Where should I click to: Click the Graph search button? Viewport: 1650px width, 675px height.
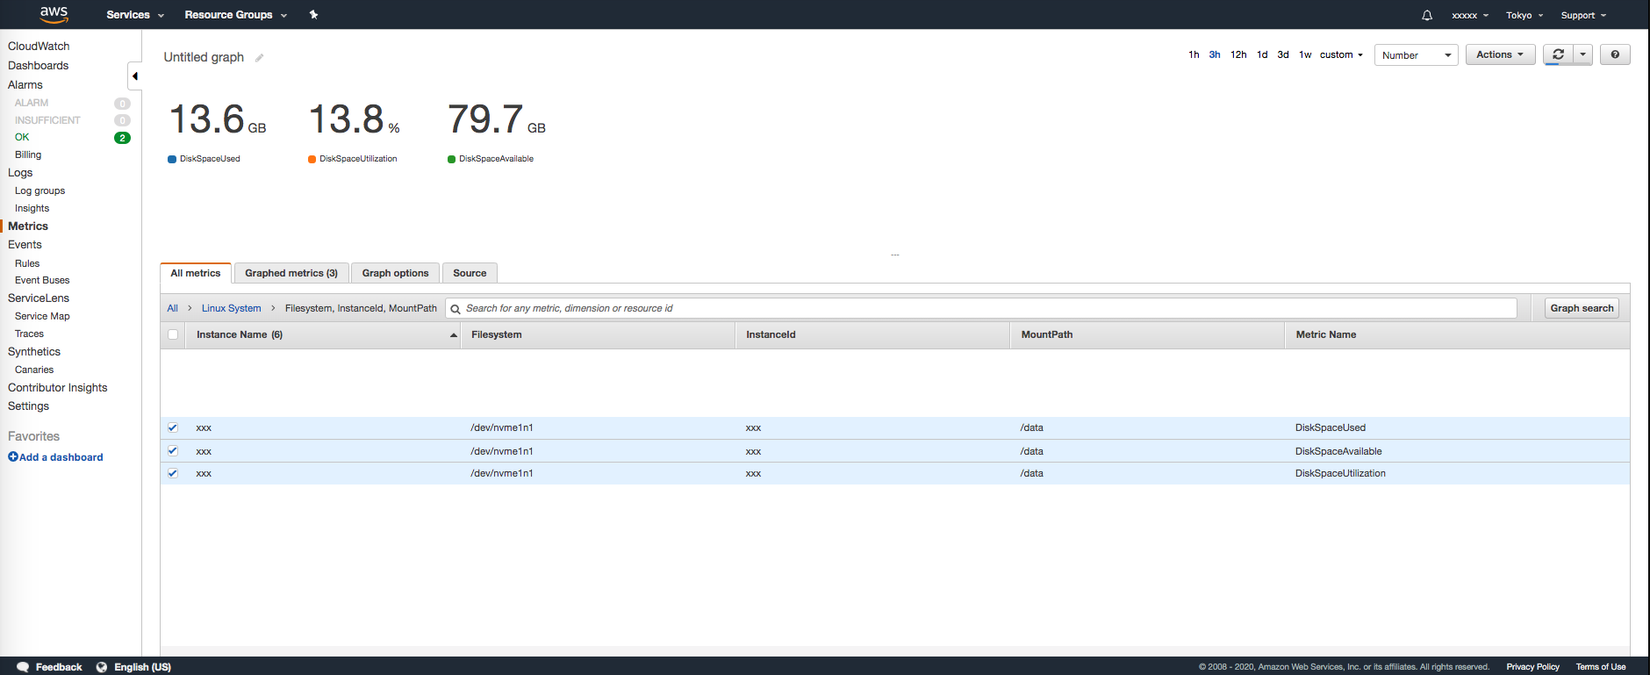click(1581, 308)
